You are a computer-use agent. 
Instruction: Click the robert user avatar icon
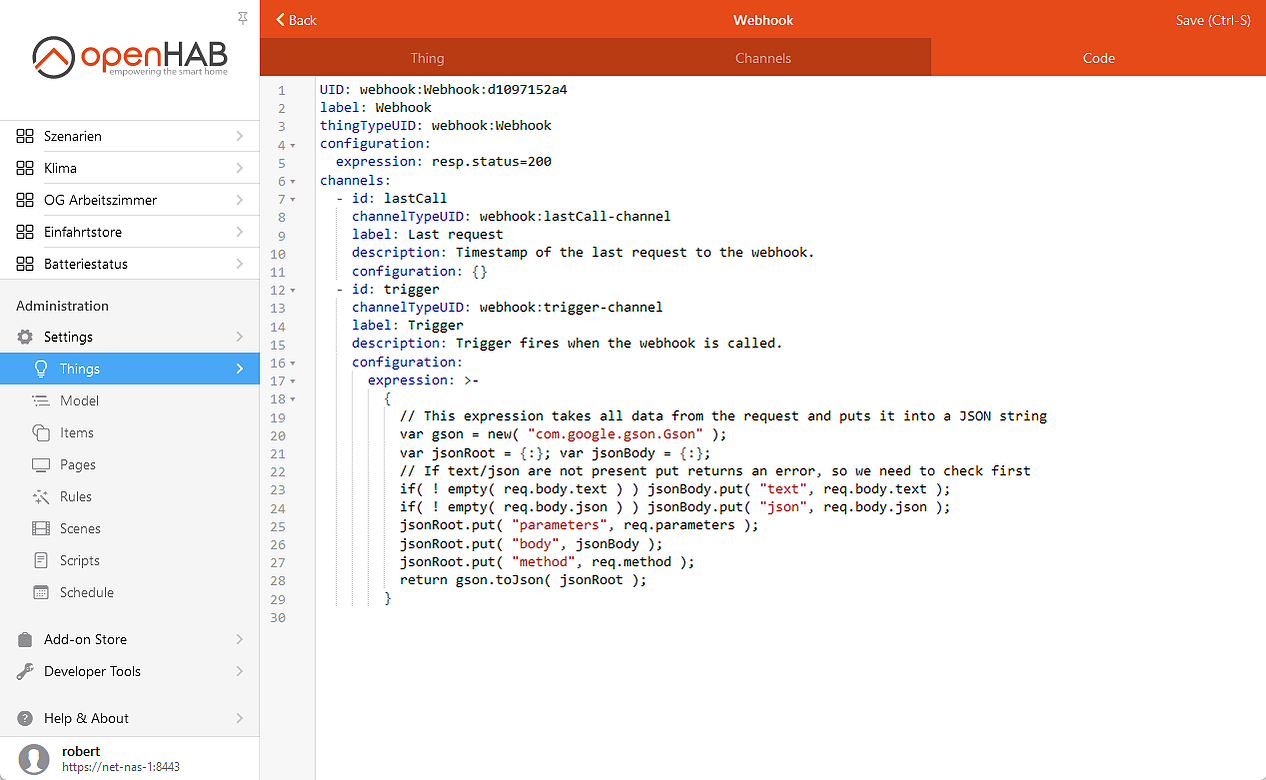pyautogui.click(x=34, y=759)
